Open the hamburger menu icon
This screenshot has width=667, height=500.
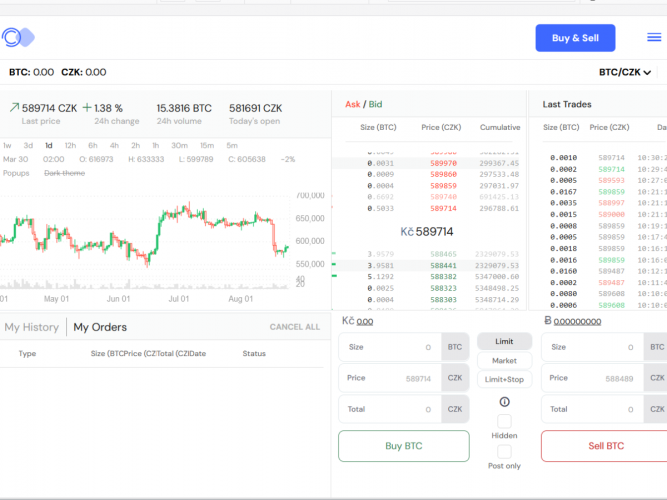654,37
